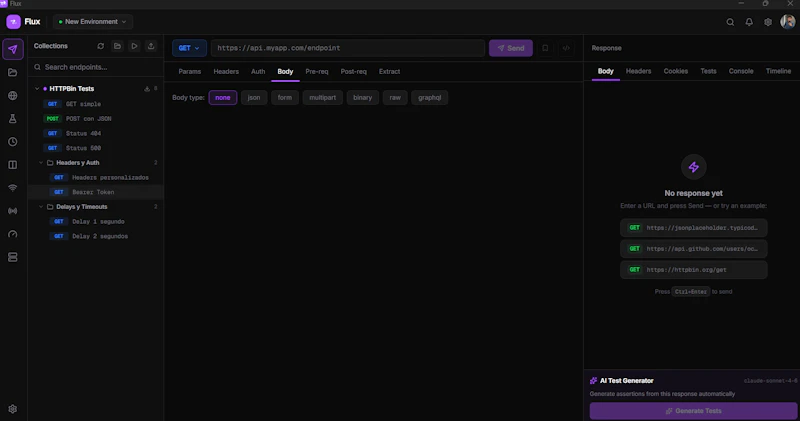Select body type none
The width and height of the screenshot is (800, 421).
click(222, 97)
